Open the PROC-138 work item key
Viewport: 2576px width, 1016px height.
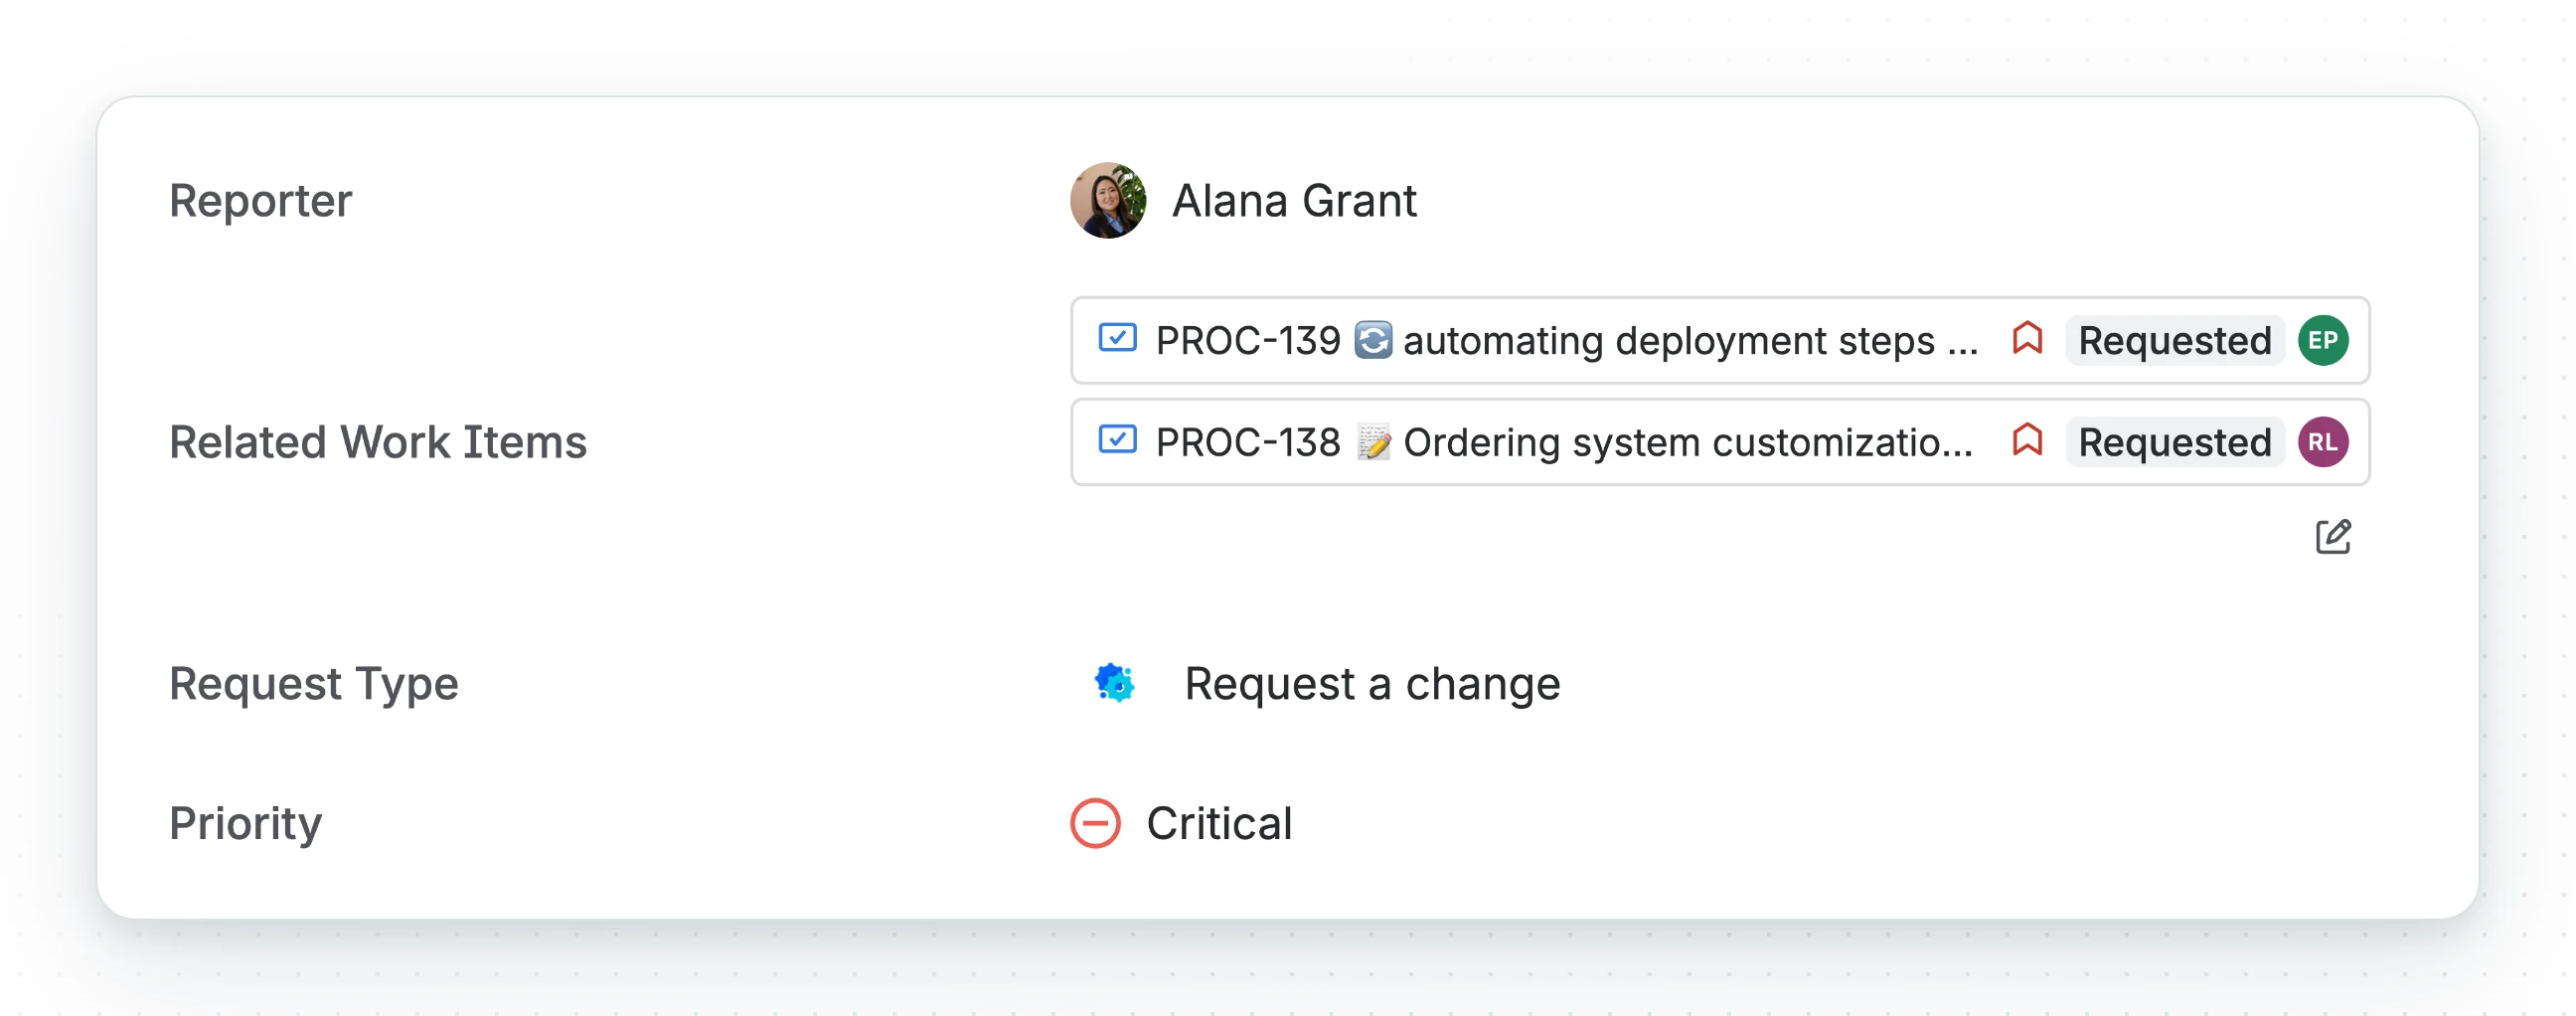pos(1248,442)
